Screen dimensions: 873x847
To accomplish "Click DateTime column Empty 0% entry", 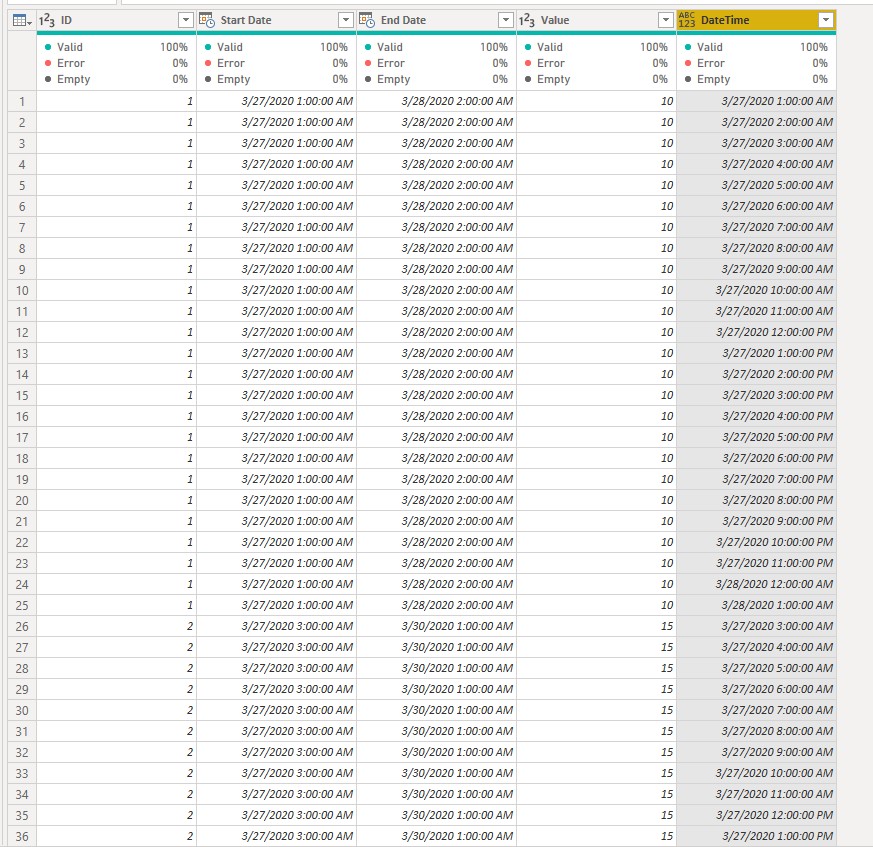I will pos(757,80).
